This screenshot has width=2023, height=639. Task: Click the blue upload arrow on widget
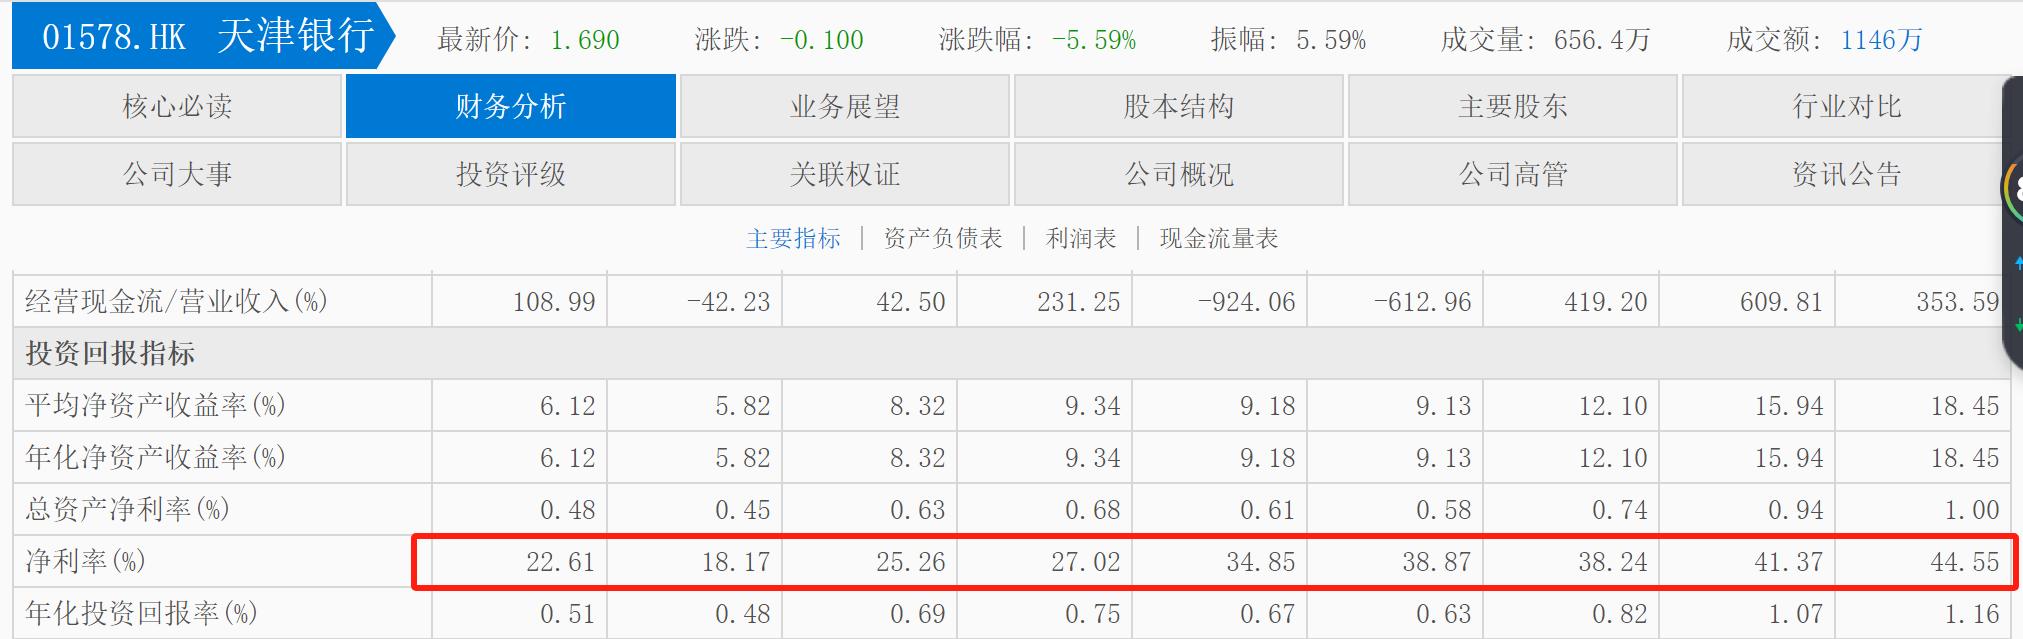[x=2018, y=263]
